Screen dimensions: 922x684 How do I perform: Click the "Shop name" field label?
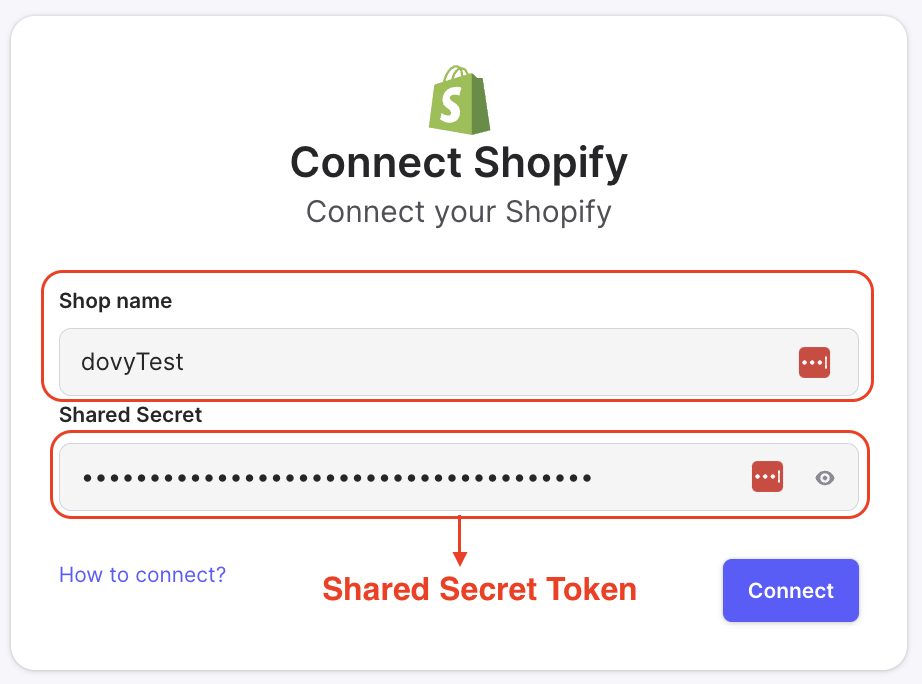tap(116, 301)
